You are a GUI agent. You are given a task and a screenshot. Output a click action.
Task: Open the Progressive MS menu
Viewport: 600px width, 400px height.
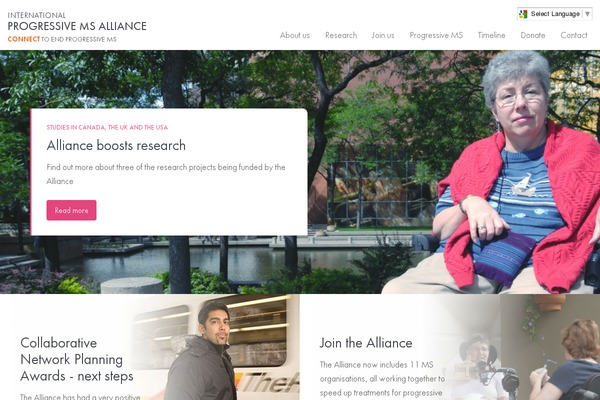(x=436, y=35)
